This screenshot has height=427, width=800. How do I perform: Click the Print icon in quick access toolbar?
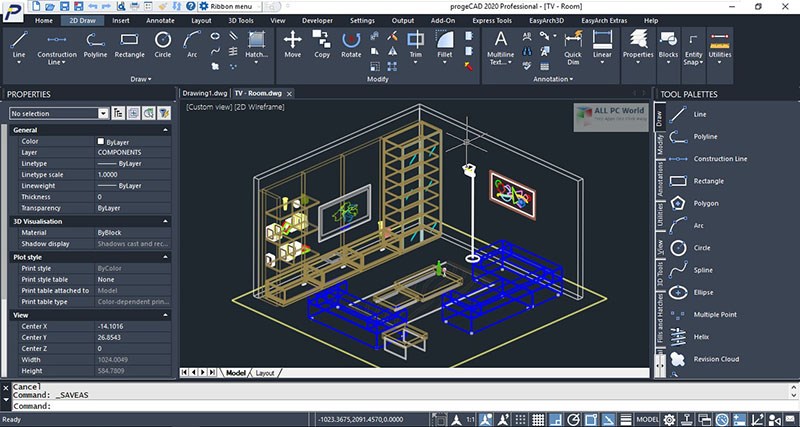[135, 7]
